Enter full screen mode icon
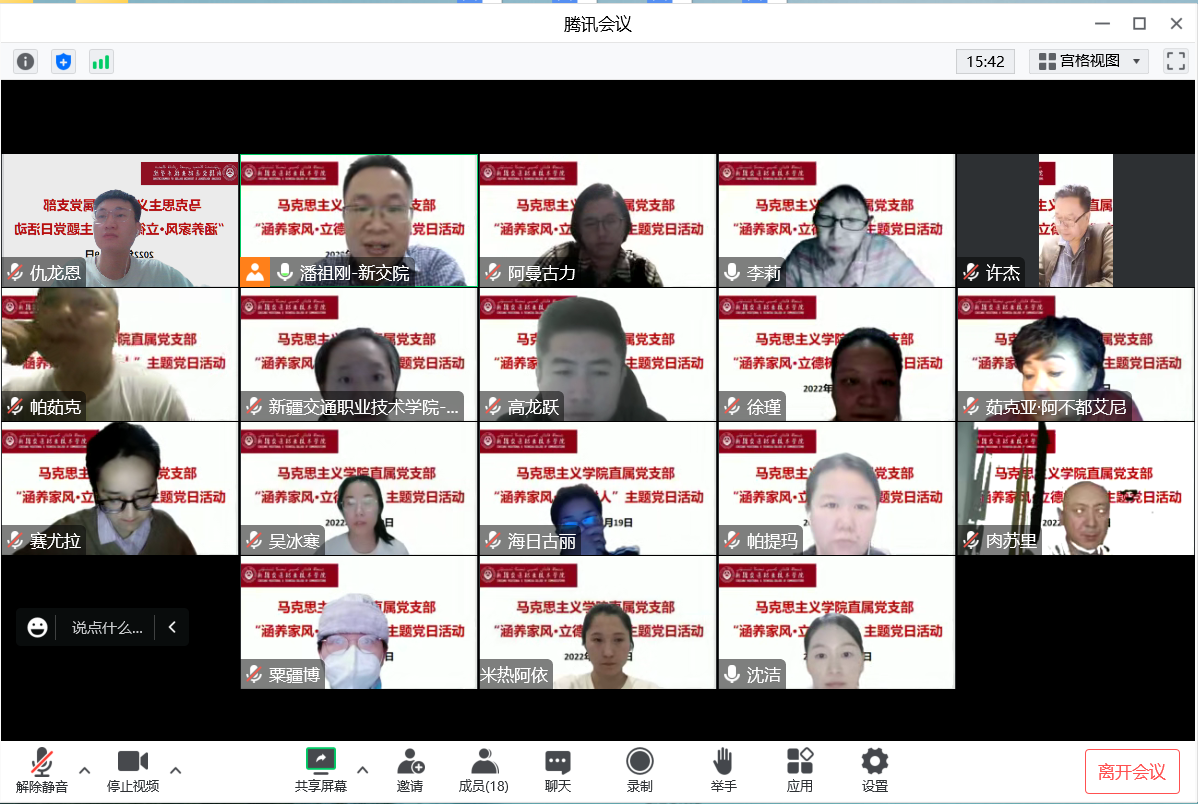The height and width of the screenshot is (804, 1198). coord(1175,62)
